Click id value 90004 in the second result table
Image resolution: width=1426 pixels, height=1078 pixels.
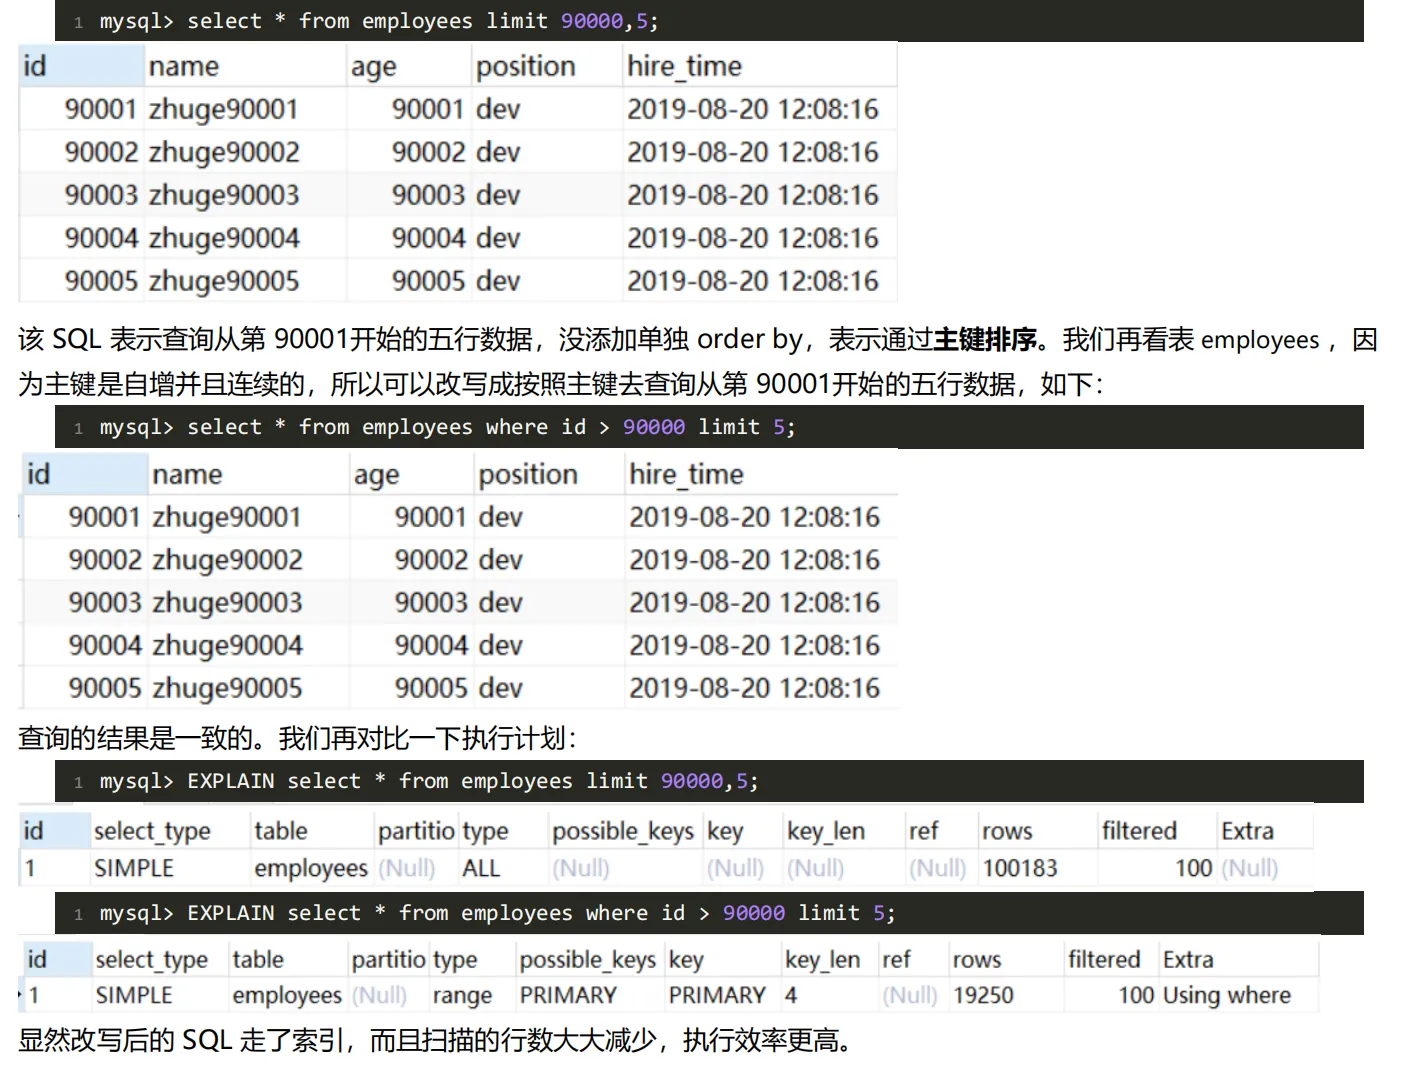point(105,646)
